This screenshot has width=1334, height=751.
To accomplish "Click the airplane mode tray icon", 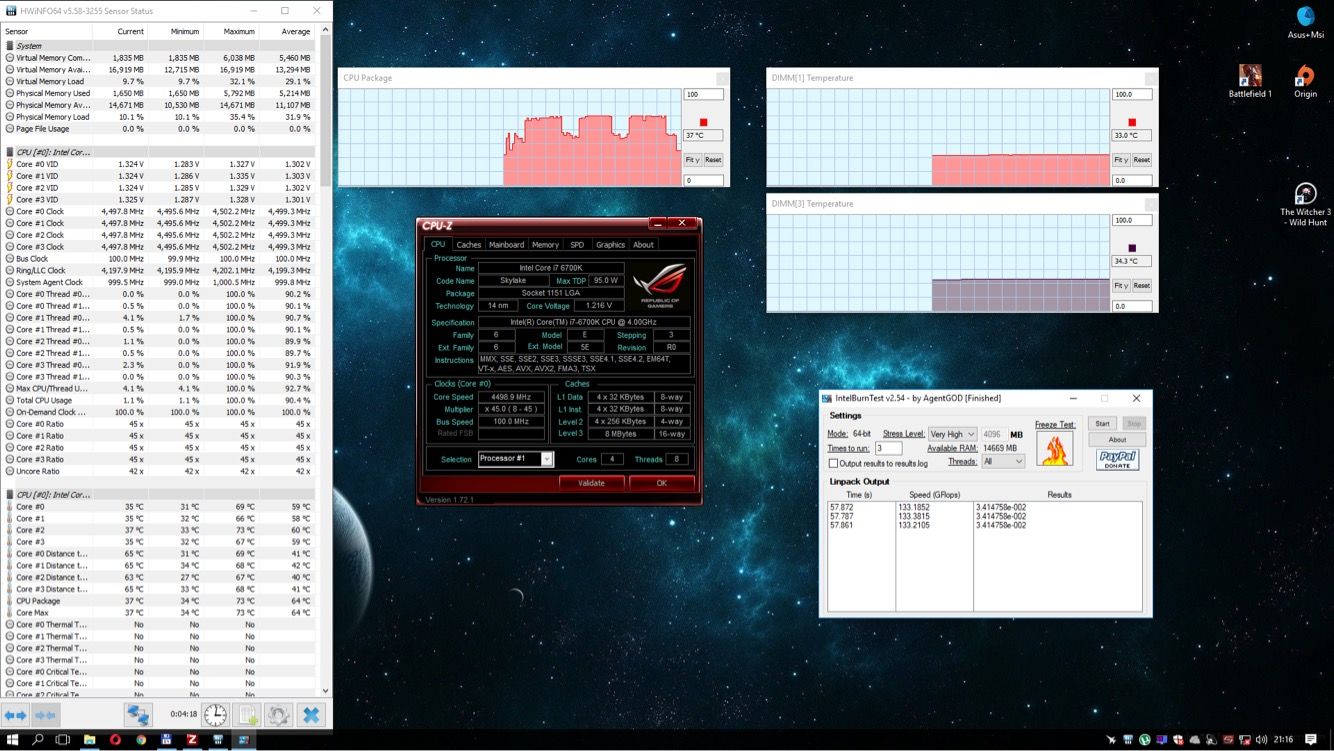I will click(1111, 740).
